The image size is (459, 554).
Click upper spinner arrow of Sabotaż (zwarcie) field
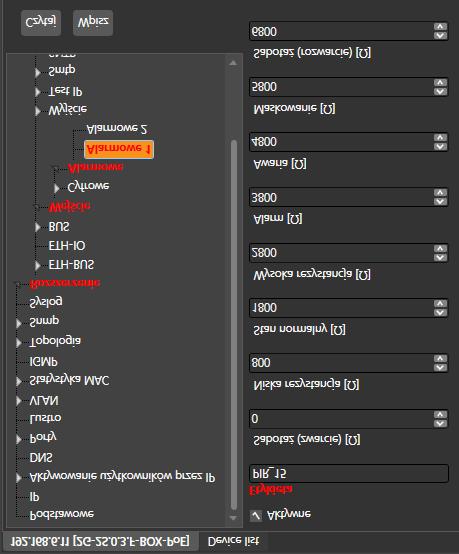[440, 414]
